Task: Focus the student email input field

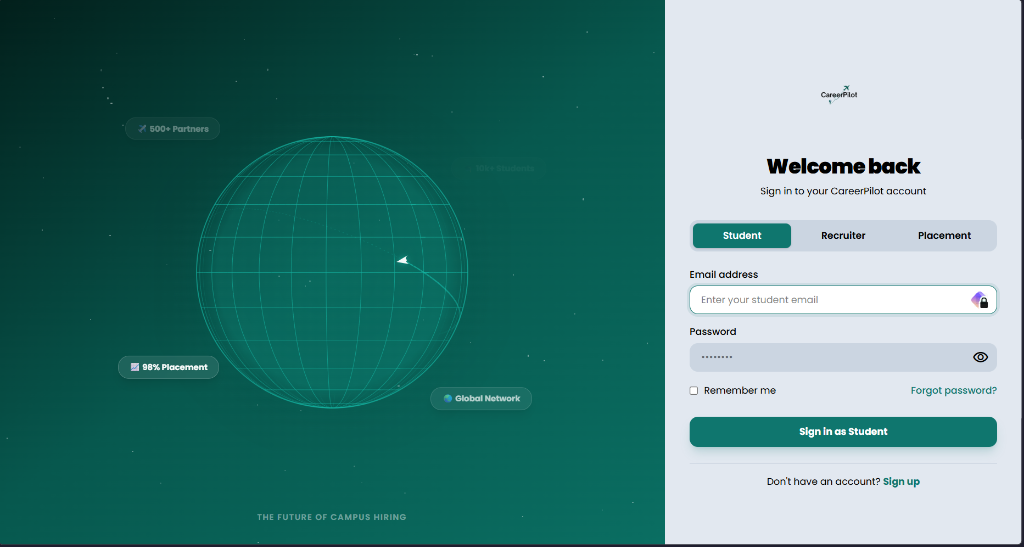Action: [x=842, y=300]
